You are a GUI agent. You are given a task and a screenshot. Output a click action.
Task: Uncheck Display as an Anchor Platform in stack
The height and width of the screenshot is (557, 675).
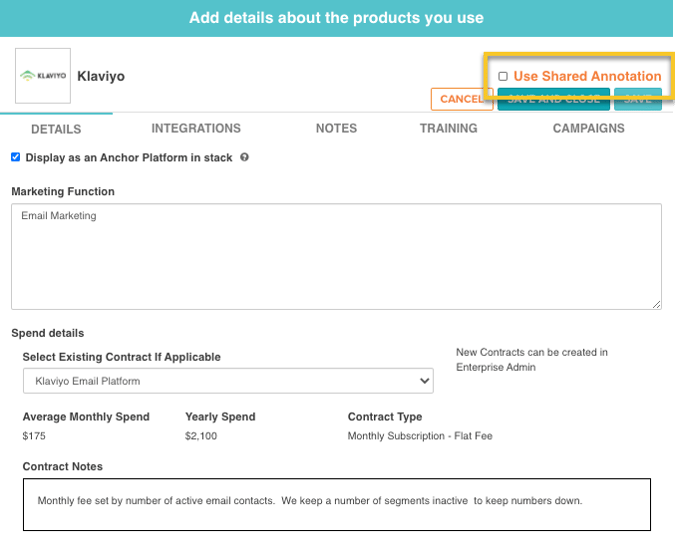pos(15,157)
